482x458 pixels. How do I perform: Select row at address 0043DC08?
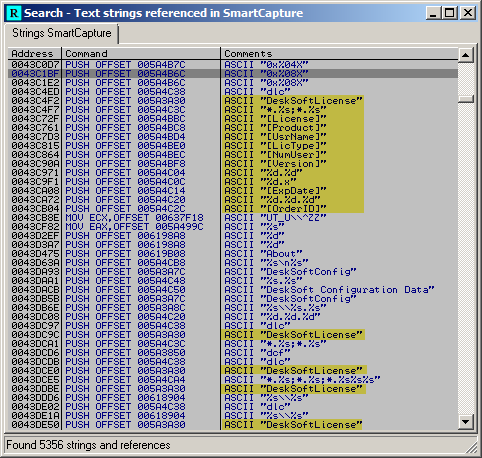[x=233, y=317]
